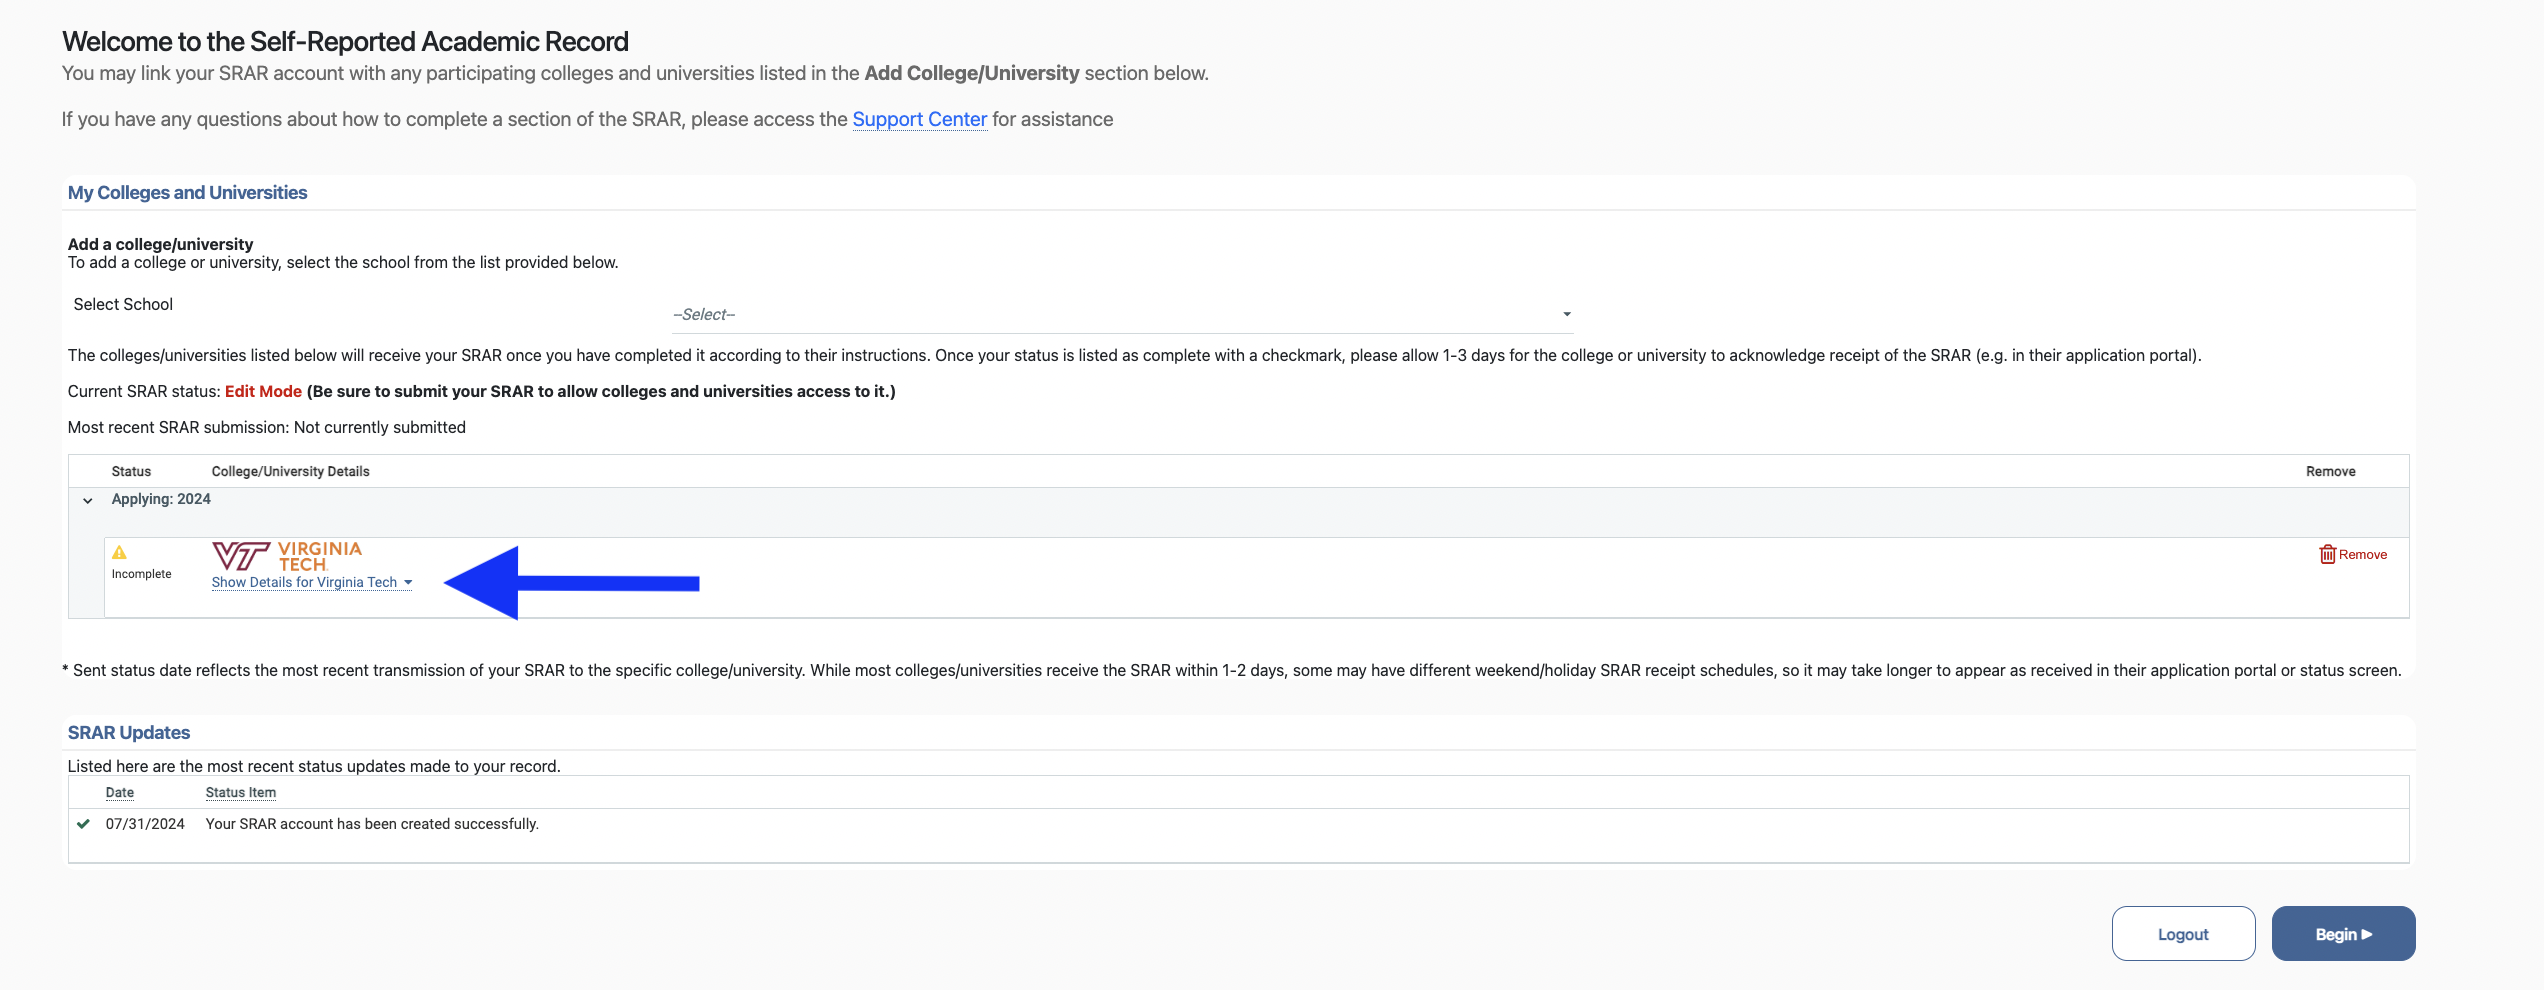Screen dimensions: 2544x990
Task: Click the red Edit Mode status text
Action: point(263,392)
